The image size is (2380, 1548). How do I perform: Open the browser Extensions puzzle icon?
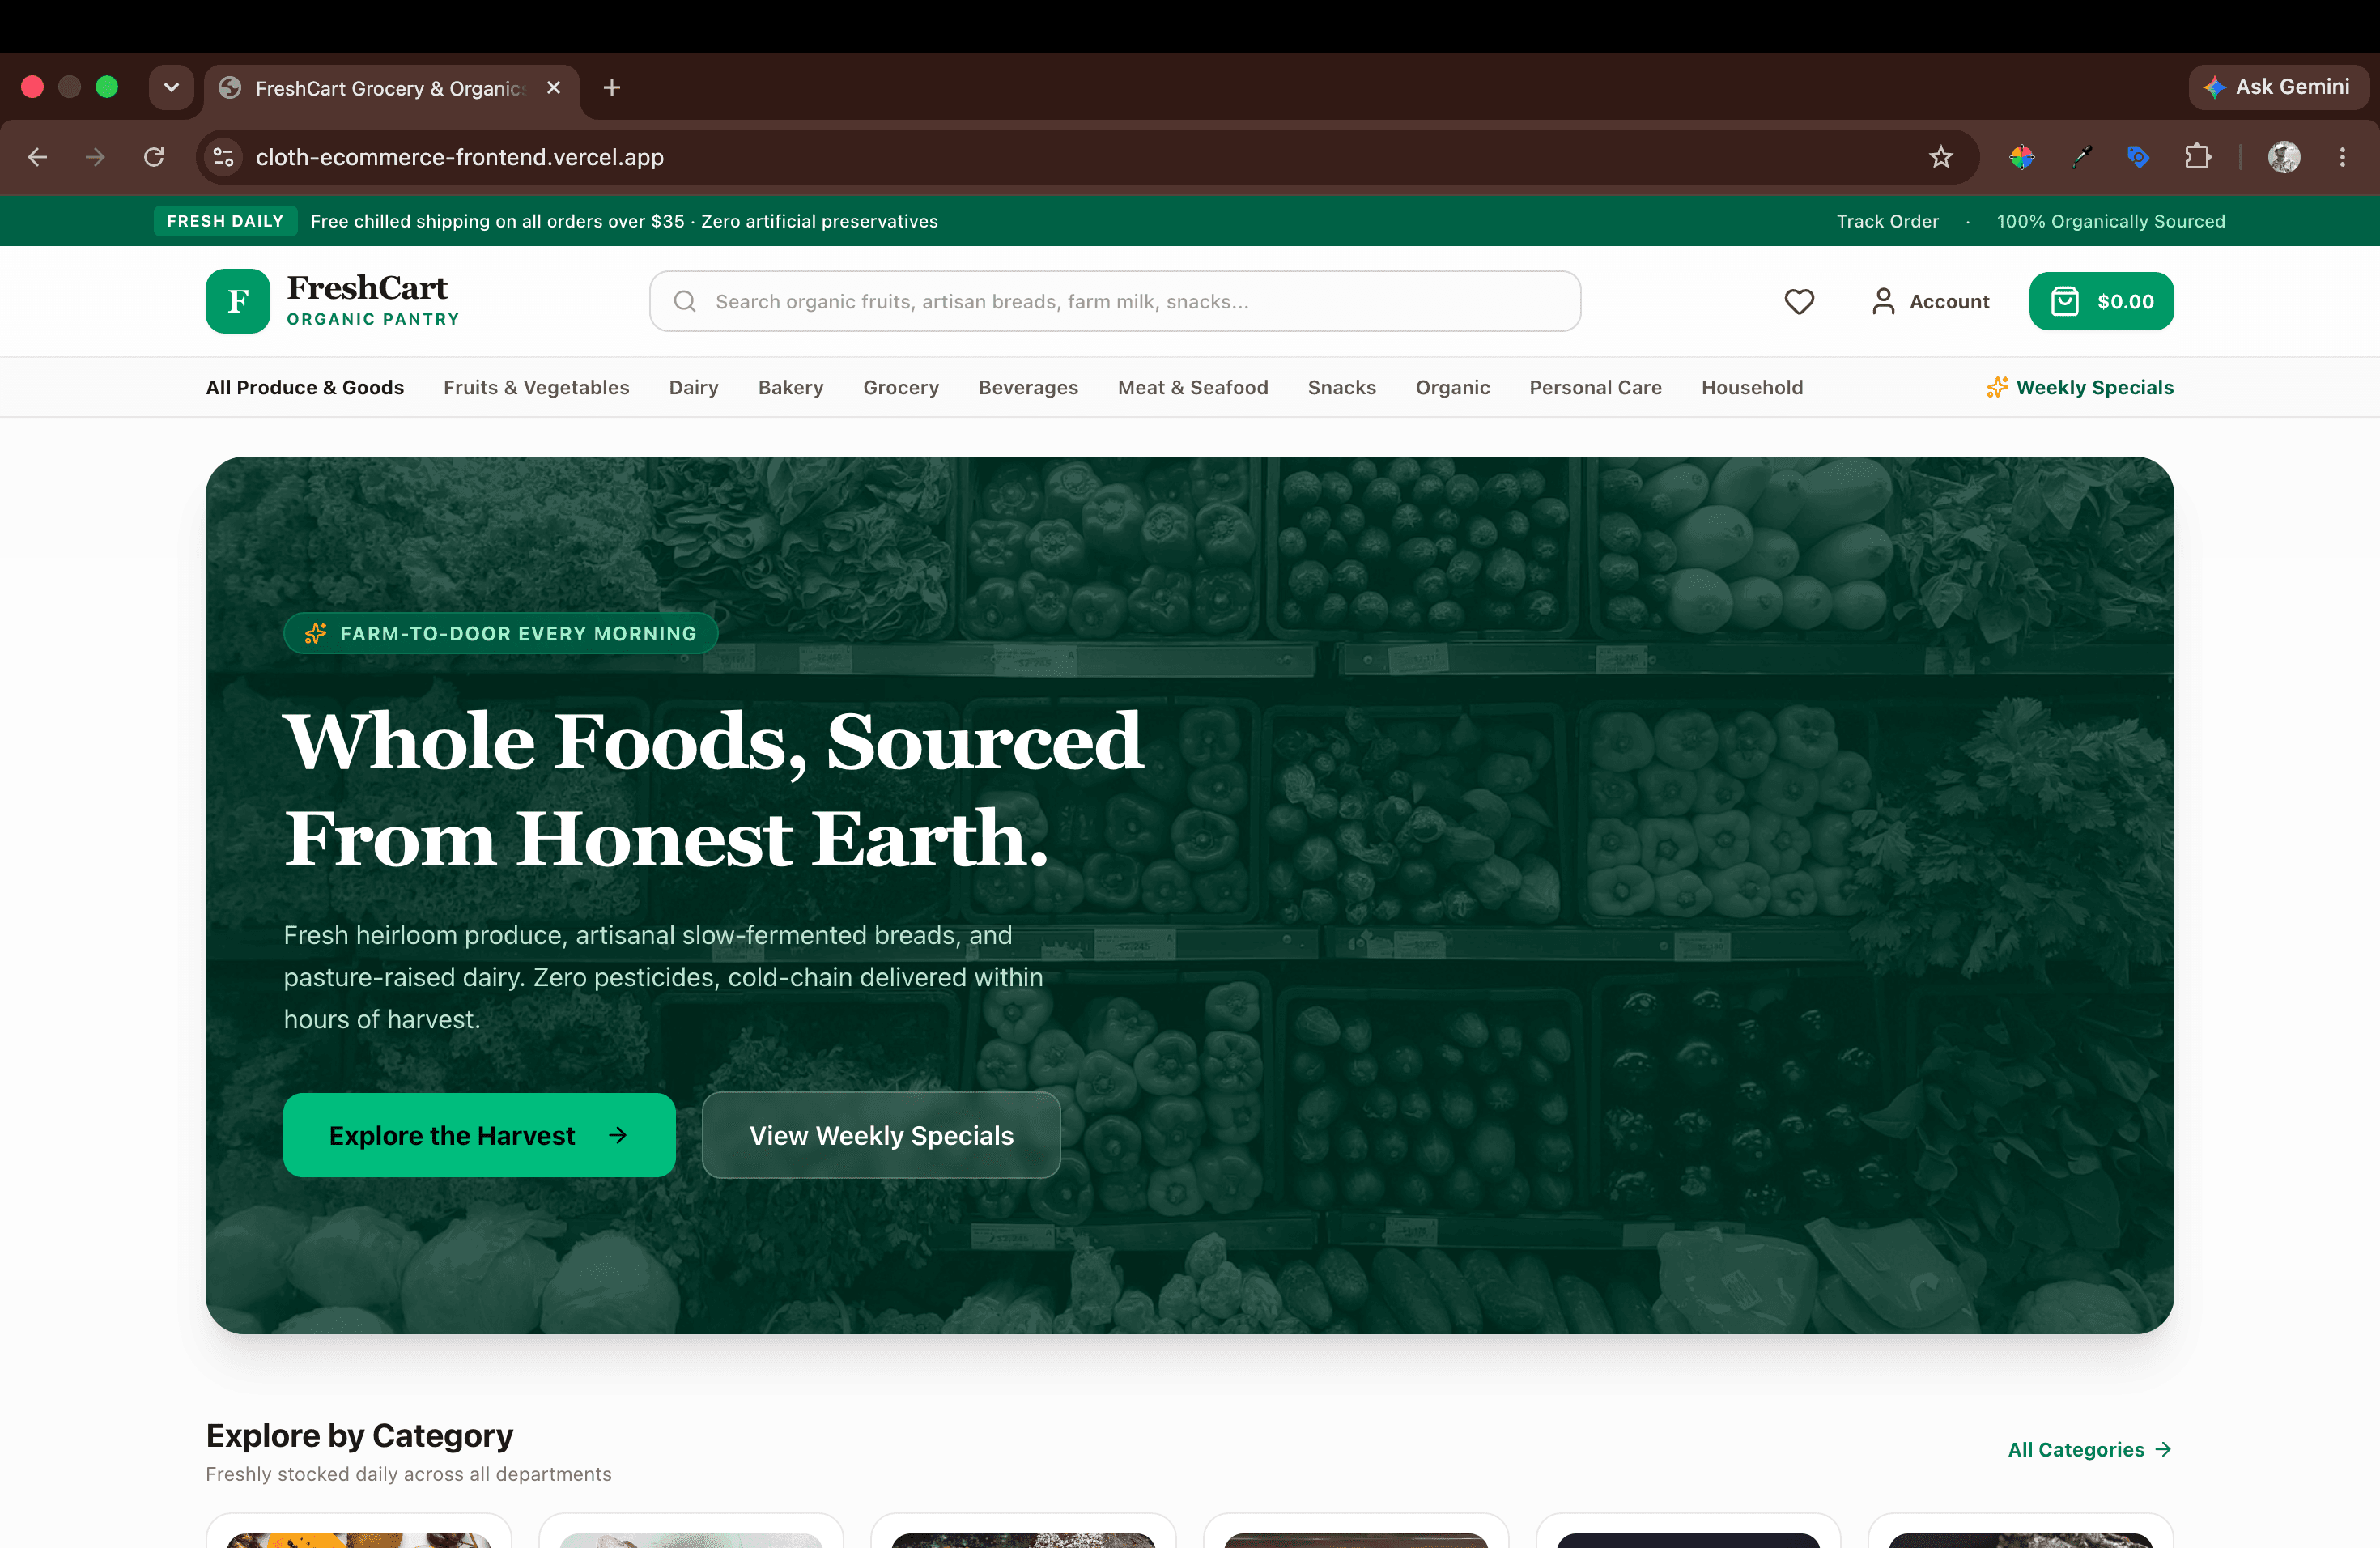point(2198,157)
